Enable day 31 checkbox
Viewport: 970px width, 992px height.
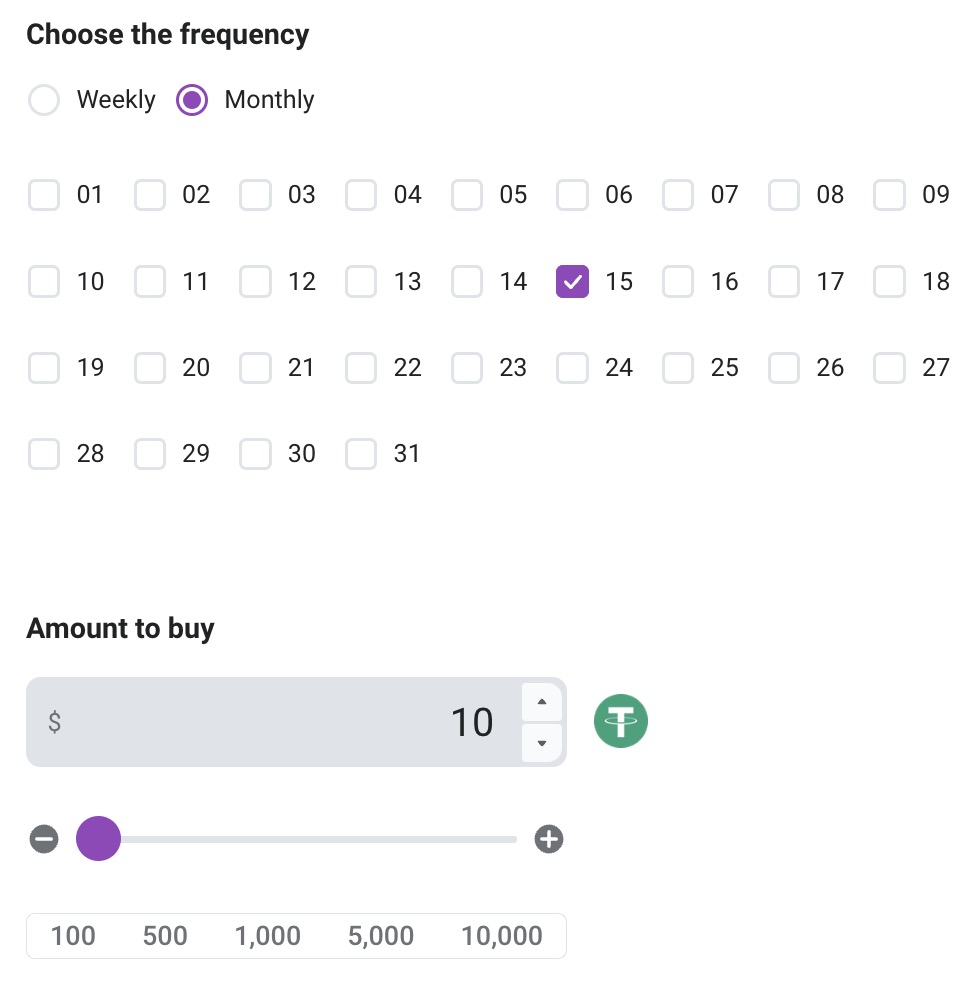click(361, 454)
